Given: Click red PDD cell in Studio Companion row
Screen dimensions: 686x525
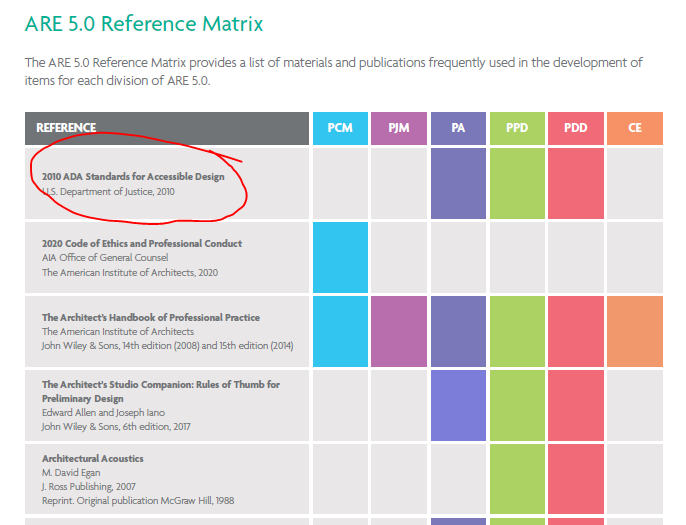Looking at the screenshot, I should click(576, 405).
